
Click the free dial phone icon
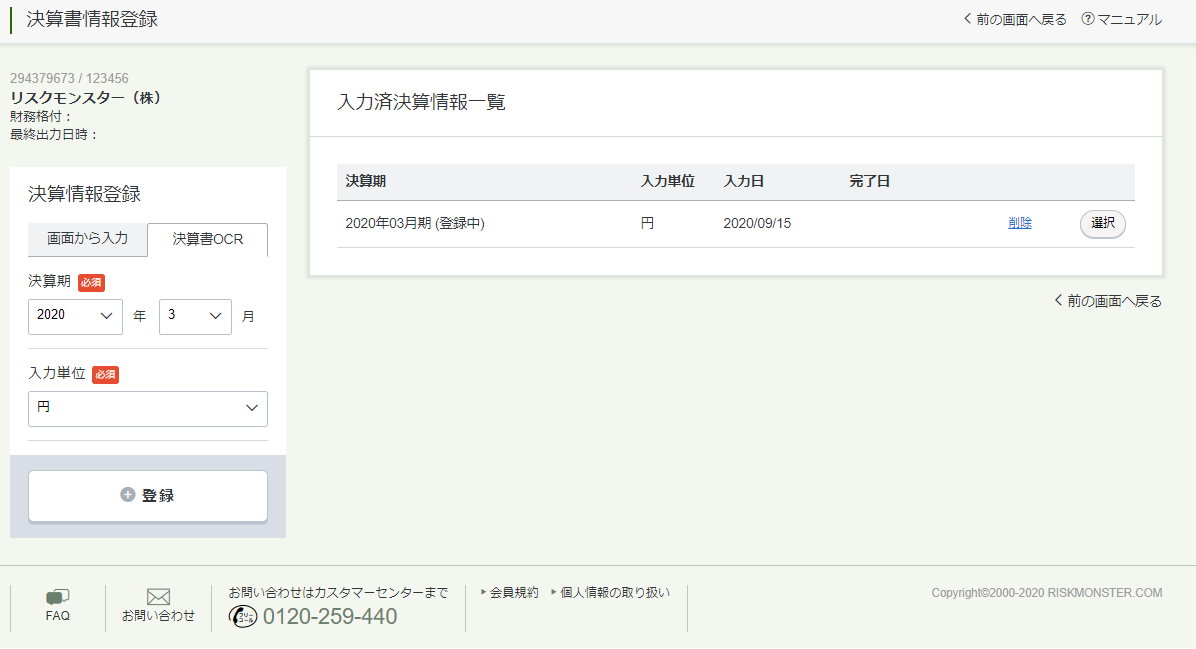coord(243,616)
